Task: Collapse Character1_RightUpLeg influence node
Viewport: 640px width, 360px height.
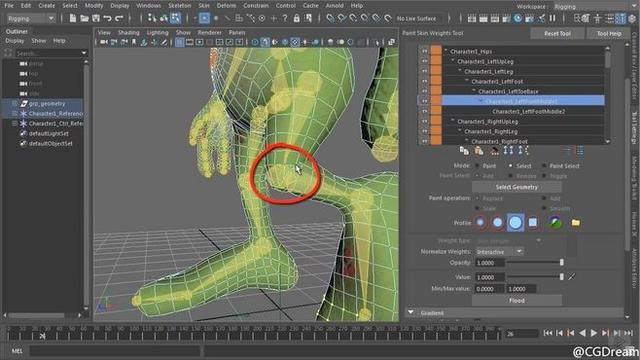Action: 453,121
